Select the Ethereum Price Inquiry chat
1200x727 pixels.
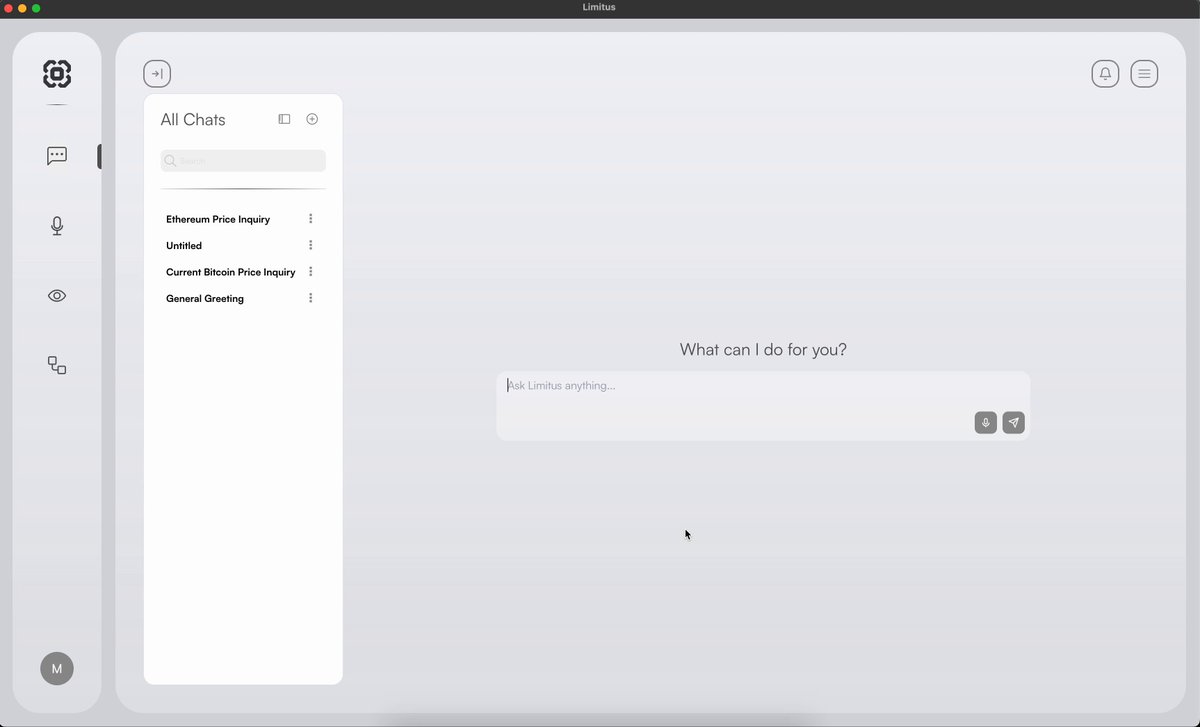[218, 219]
